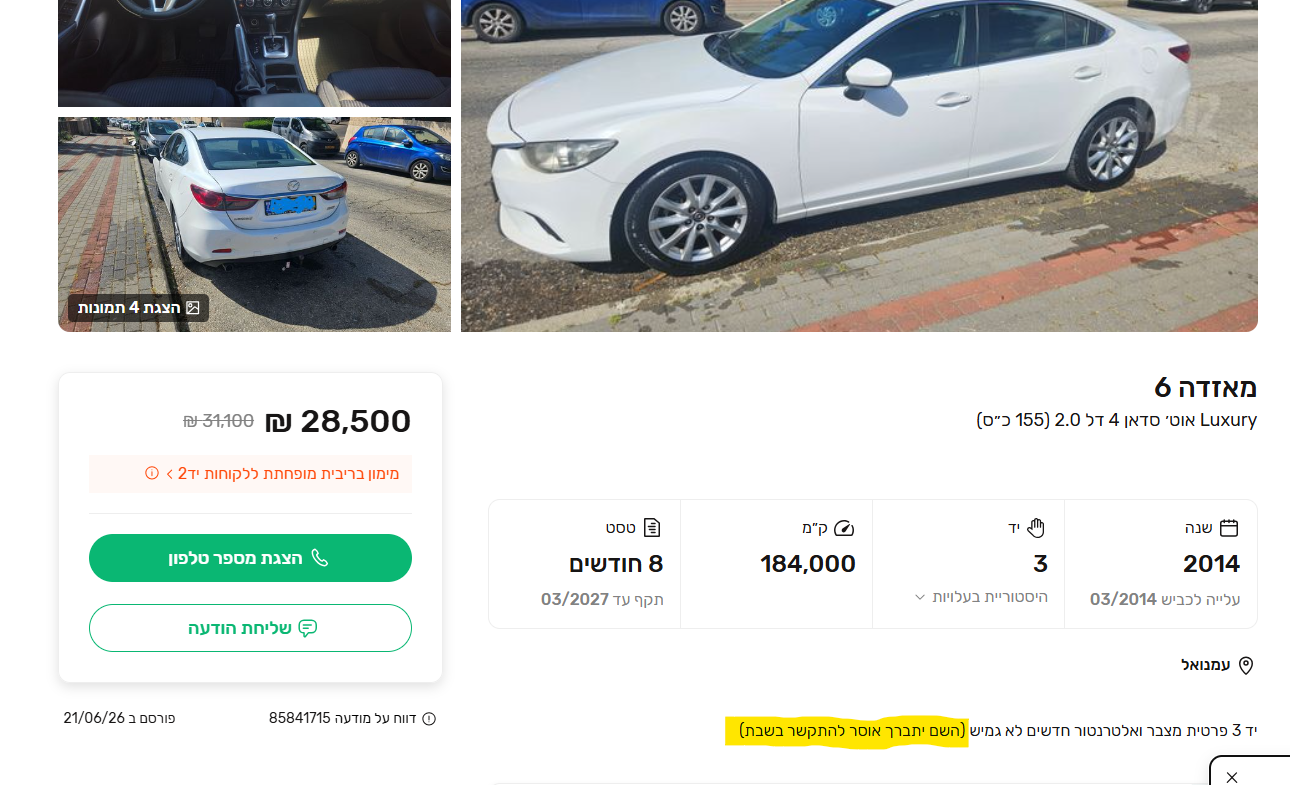Click the location pin icon beside עמנואל
The width and height of the screenshot is (1290, 785).
[x=1246, y=665]
